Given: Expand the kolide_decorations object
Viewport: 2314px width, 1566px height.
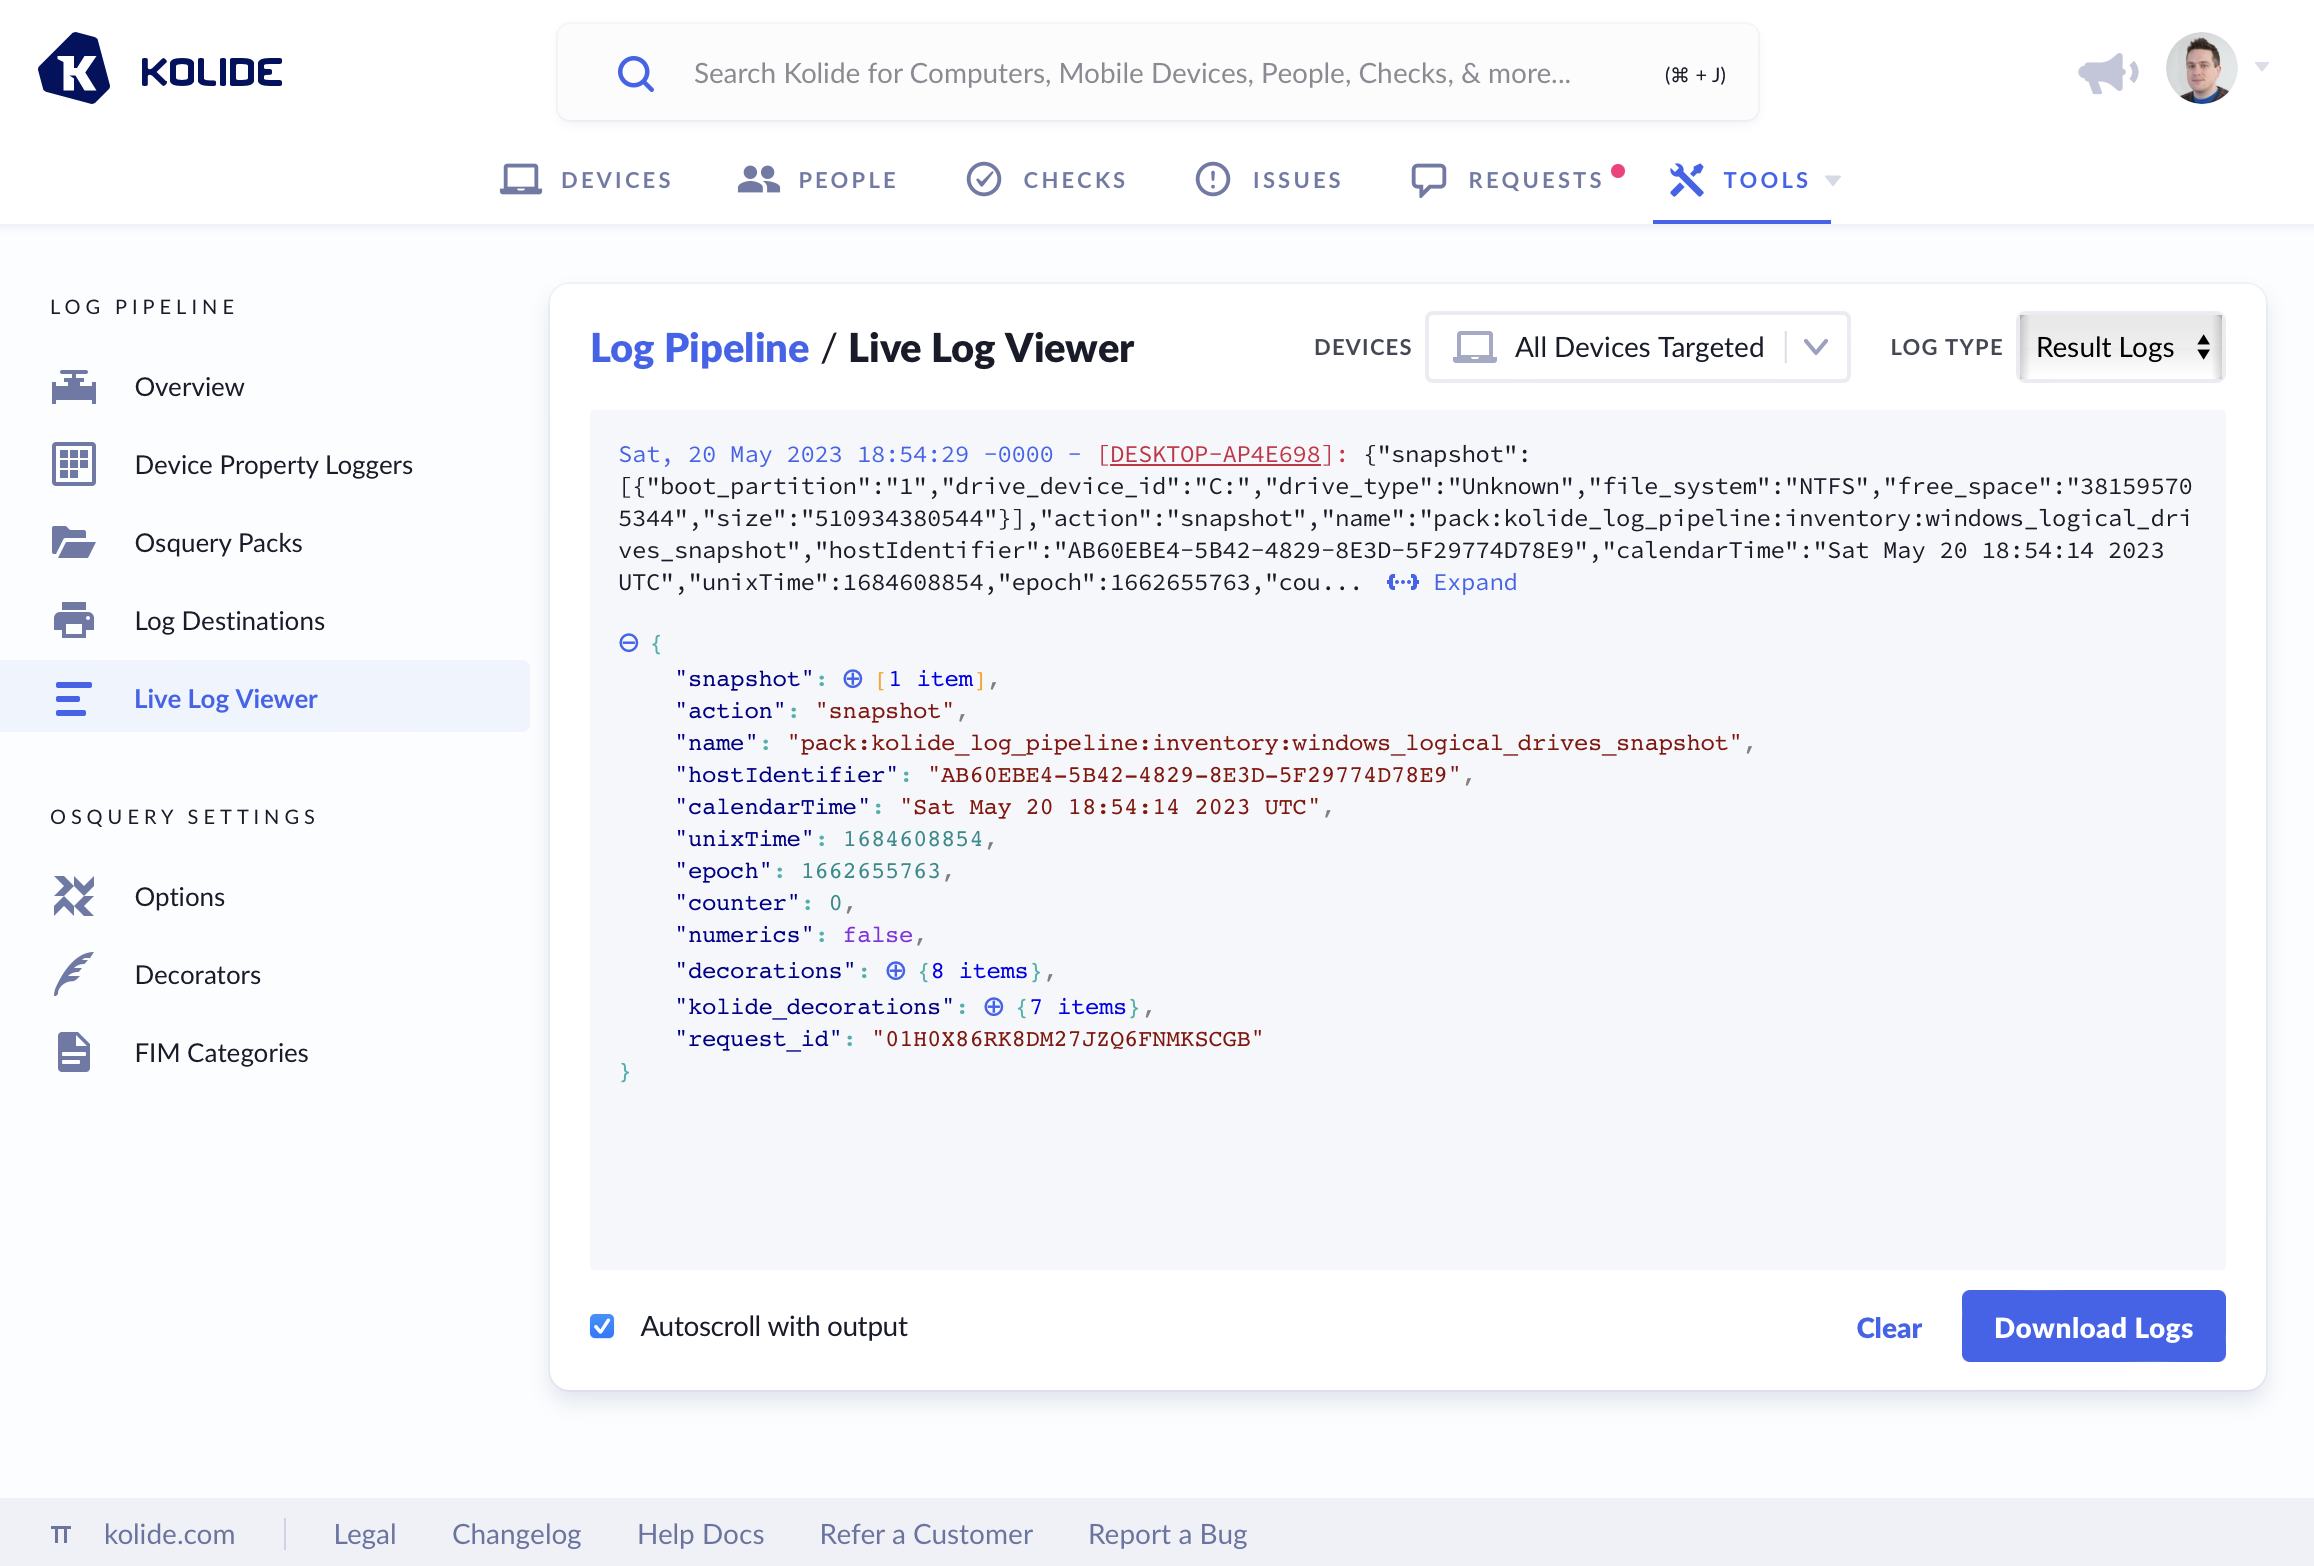Looking at the screenshot, I should click(994, 1007).
